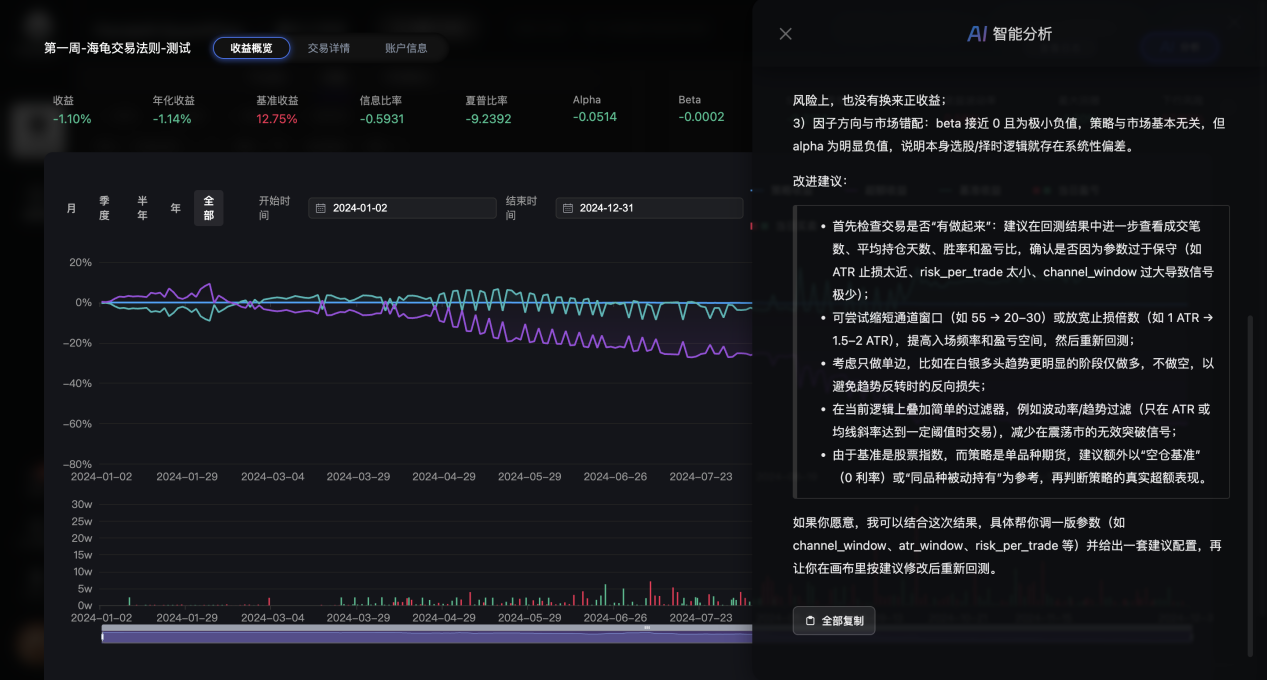The image size is (1267, 680).
Task: Click the 开始时间 label
Action: 274,208
